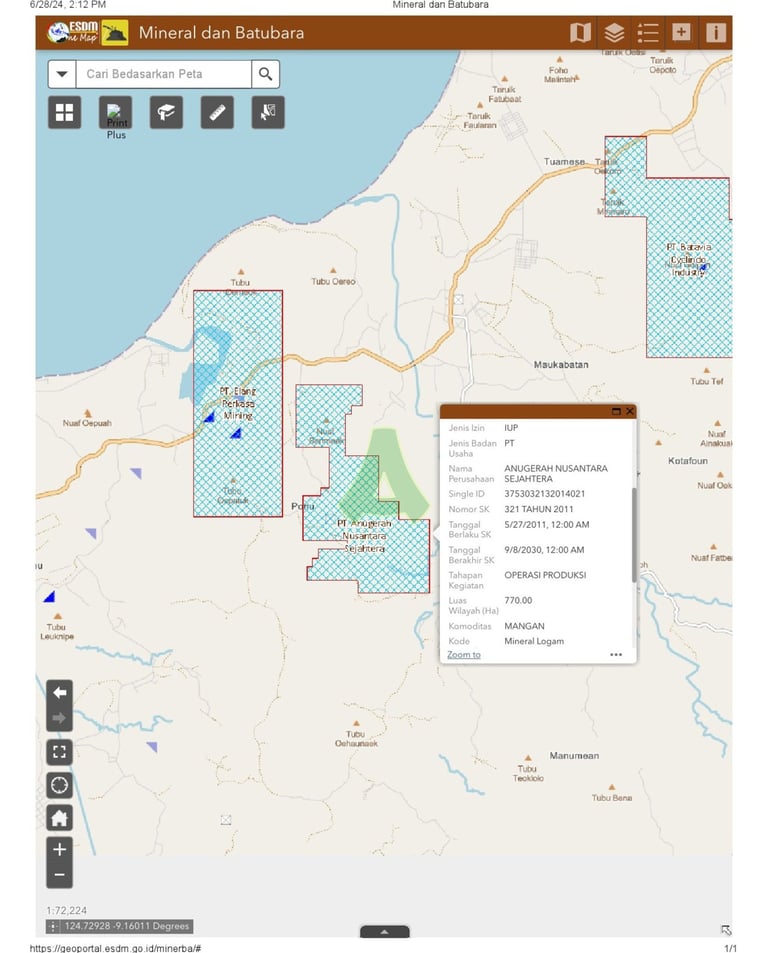Select the ANUGERAH NUSANTARA SEJAHTERA name text

pyautogui.click(x=555, y=473)
